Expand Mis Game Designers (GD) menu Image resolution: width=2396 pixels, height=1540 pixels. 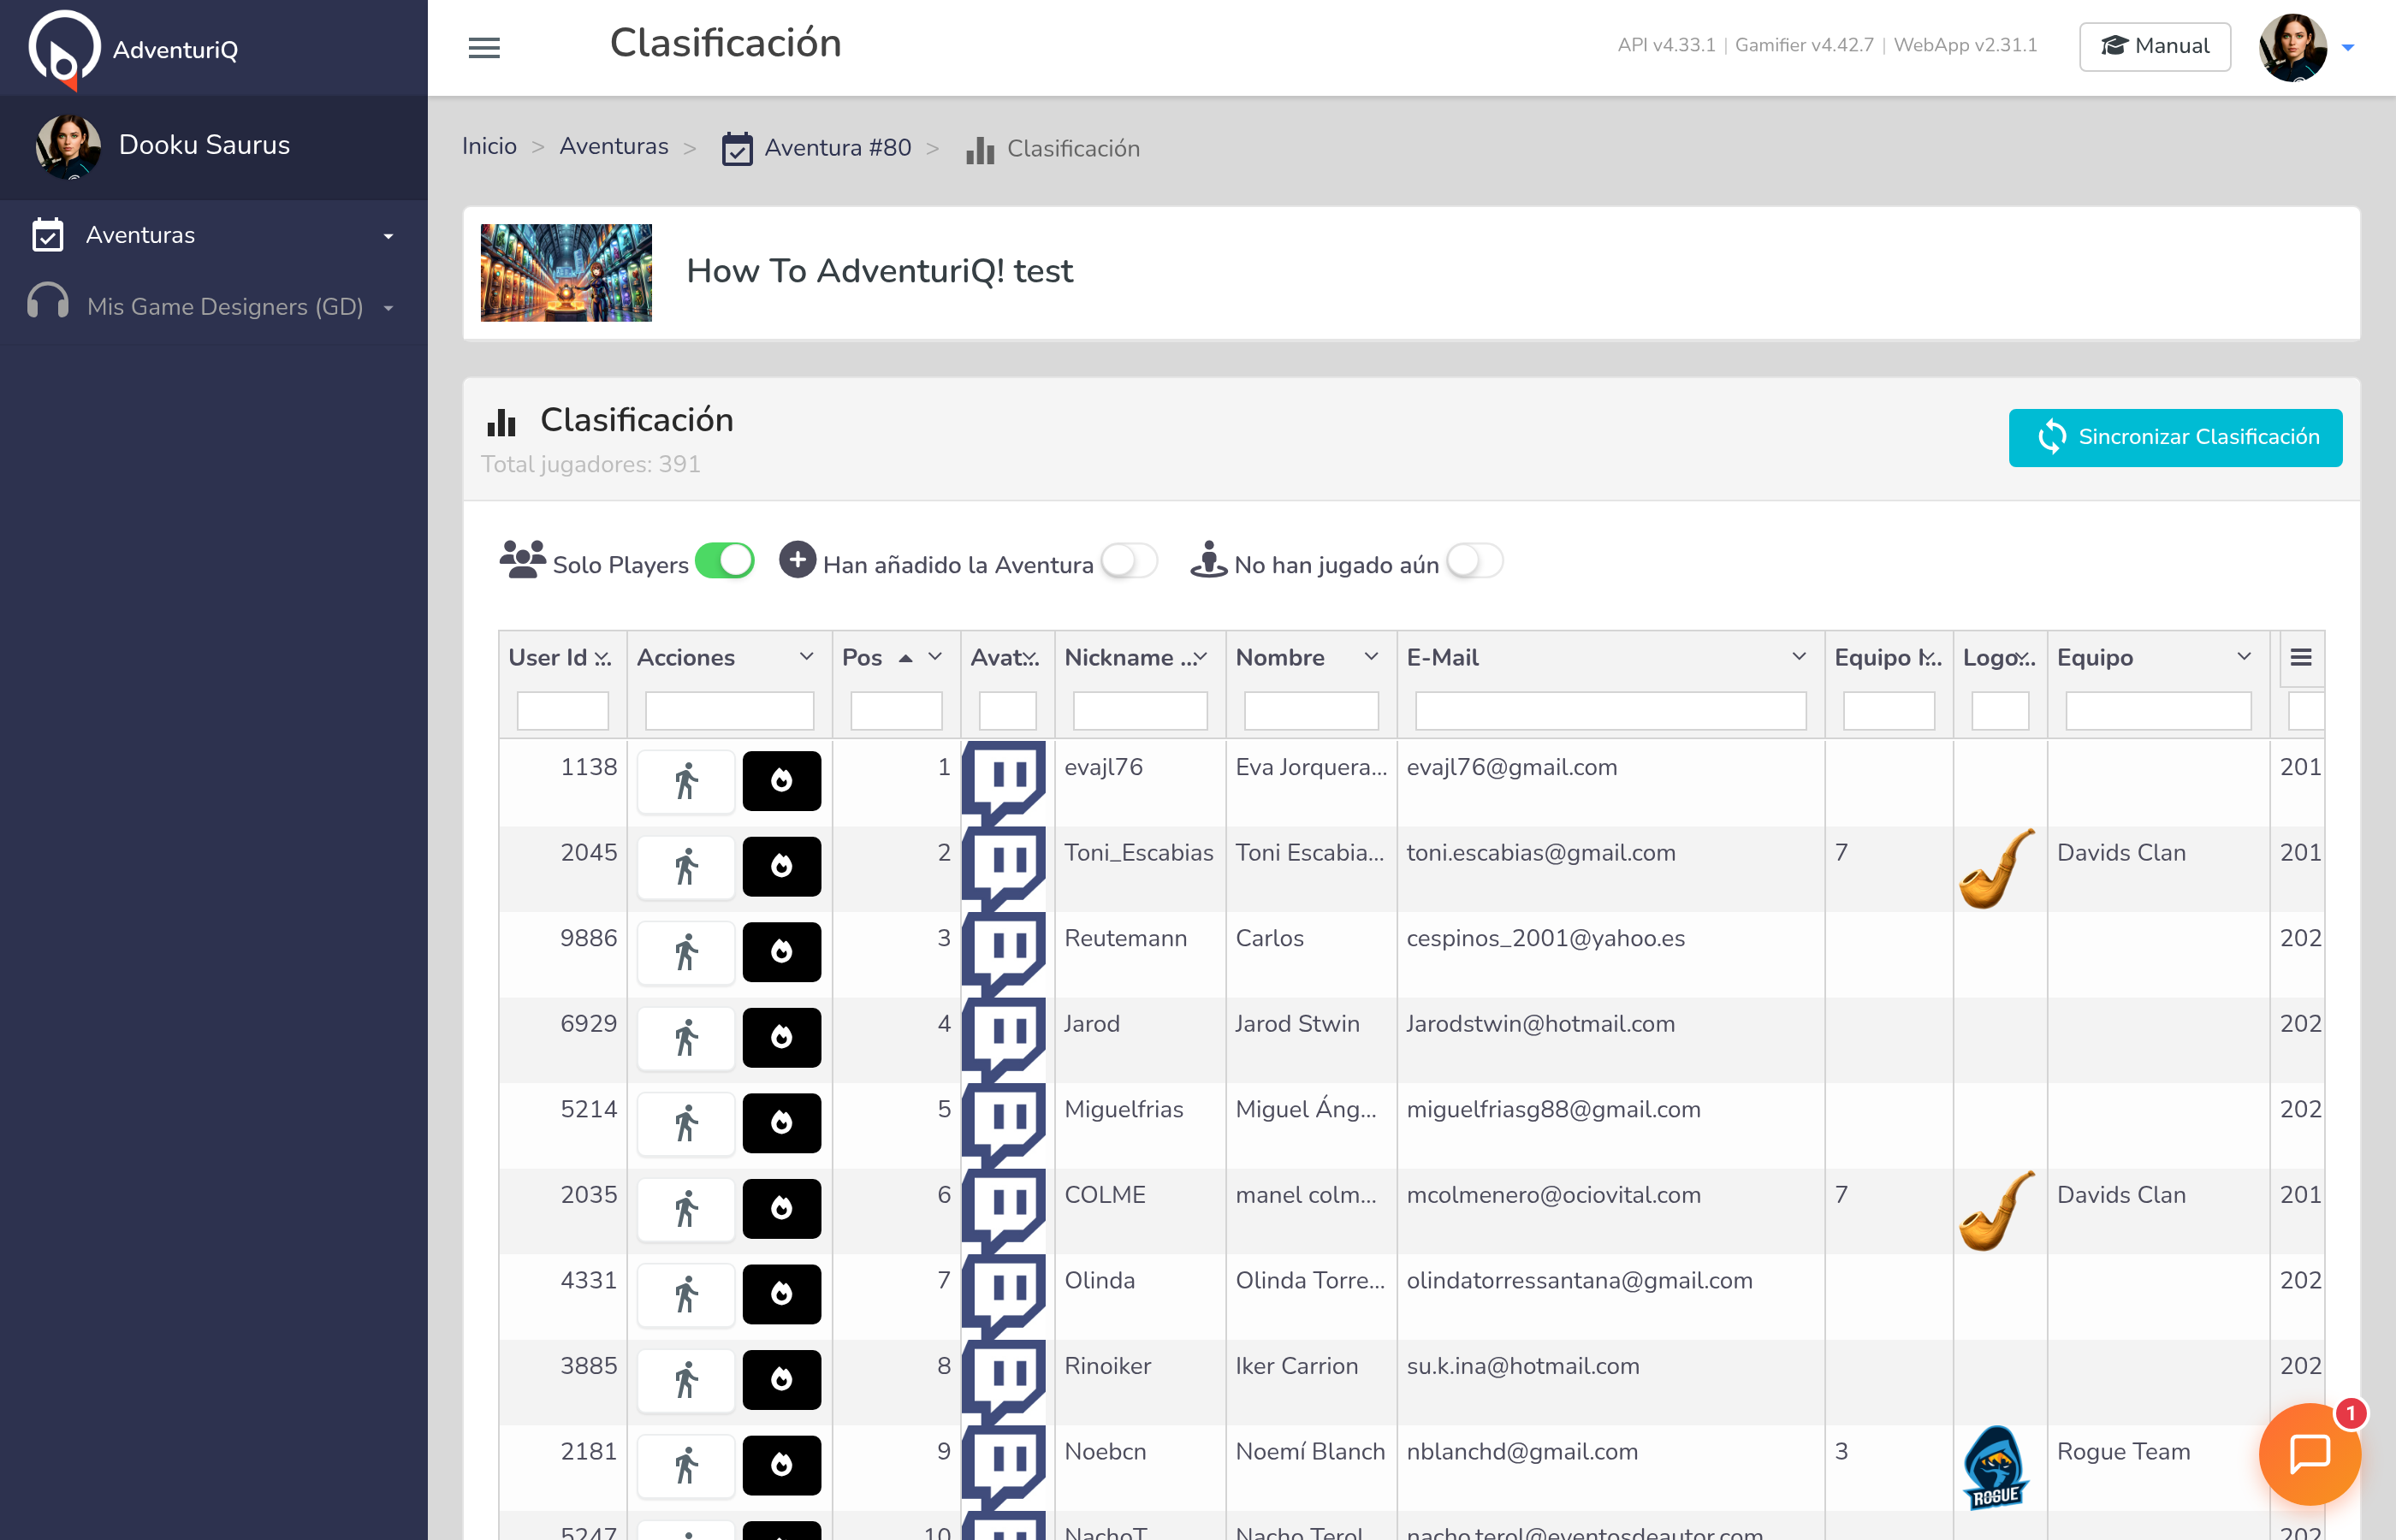214,306
